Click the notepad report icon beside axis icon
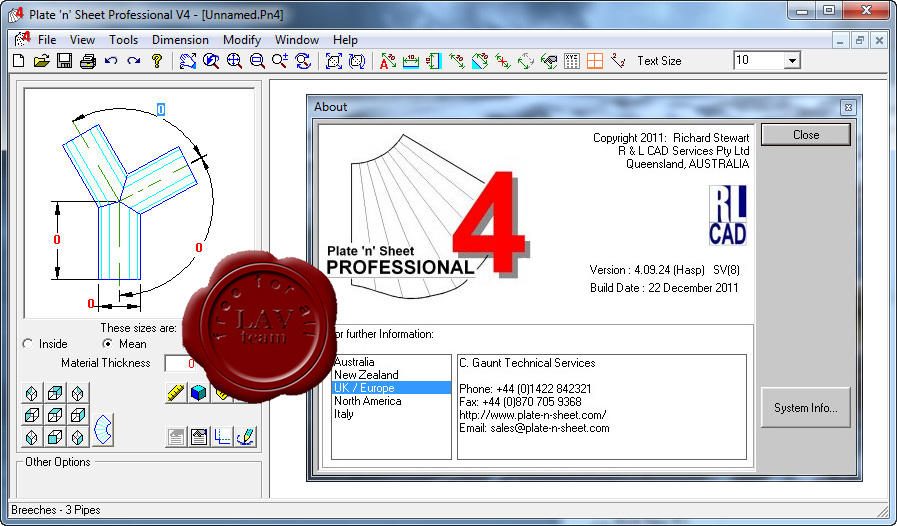Viewport: 897px width, 526px height. 199,437
